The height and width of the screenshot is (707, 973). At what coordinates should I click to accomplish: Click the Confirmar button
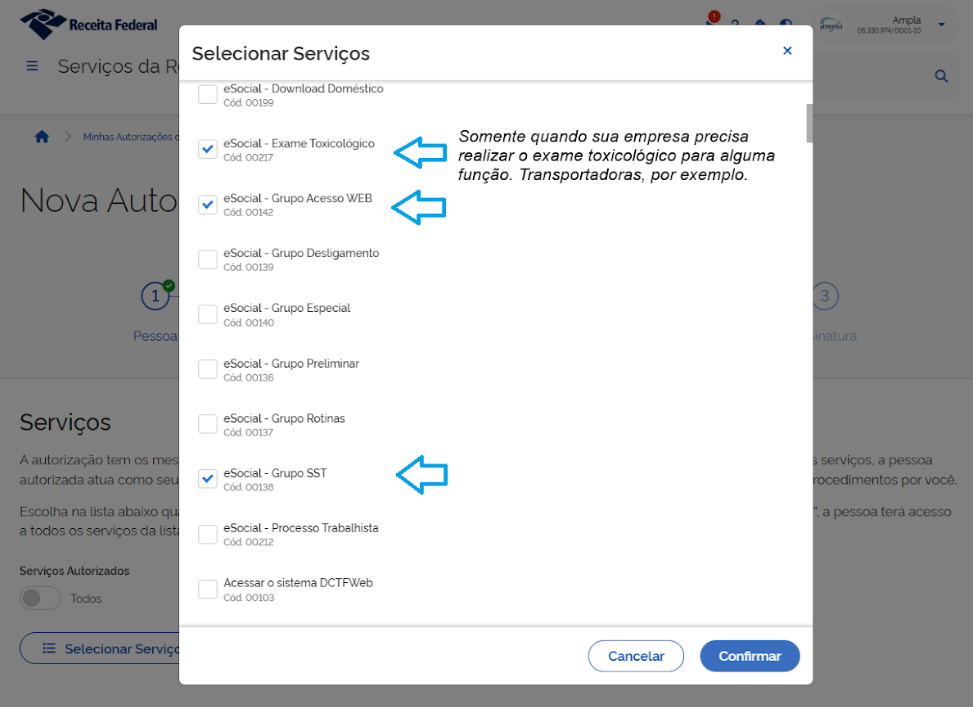(x=750, y=656)
